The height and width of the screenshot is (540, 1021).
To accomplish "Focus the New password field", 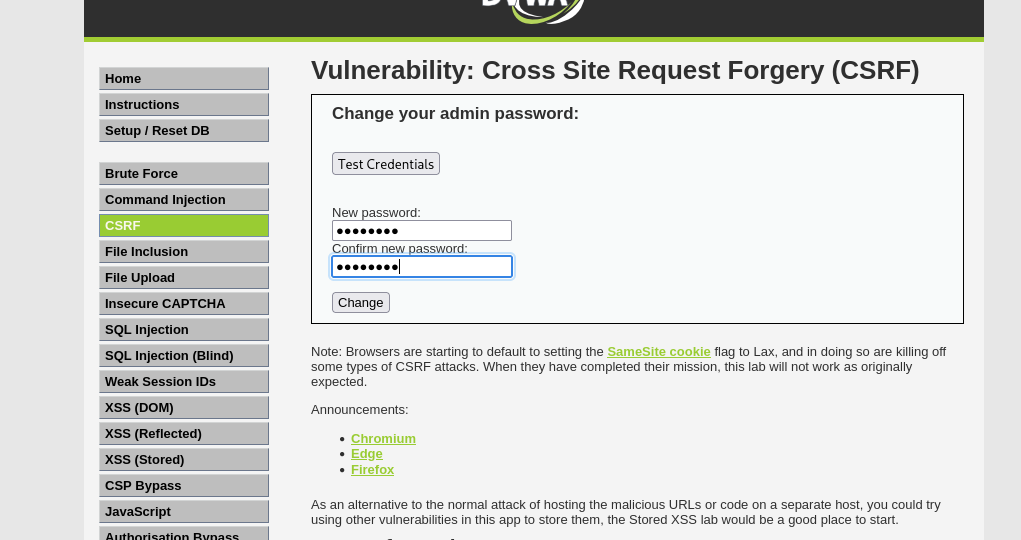I will [422, 231].
